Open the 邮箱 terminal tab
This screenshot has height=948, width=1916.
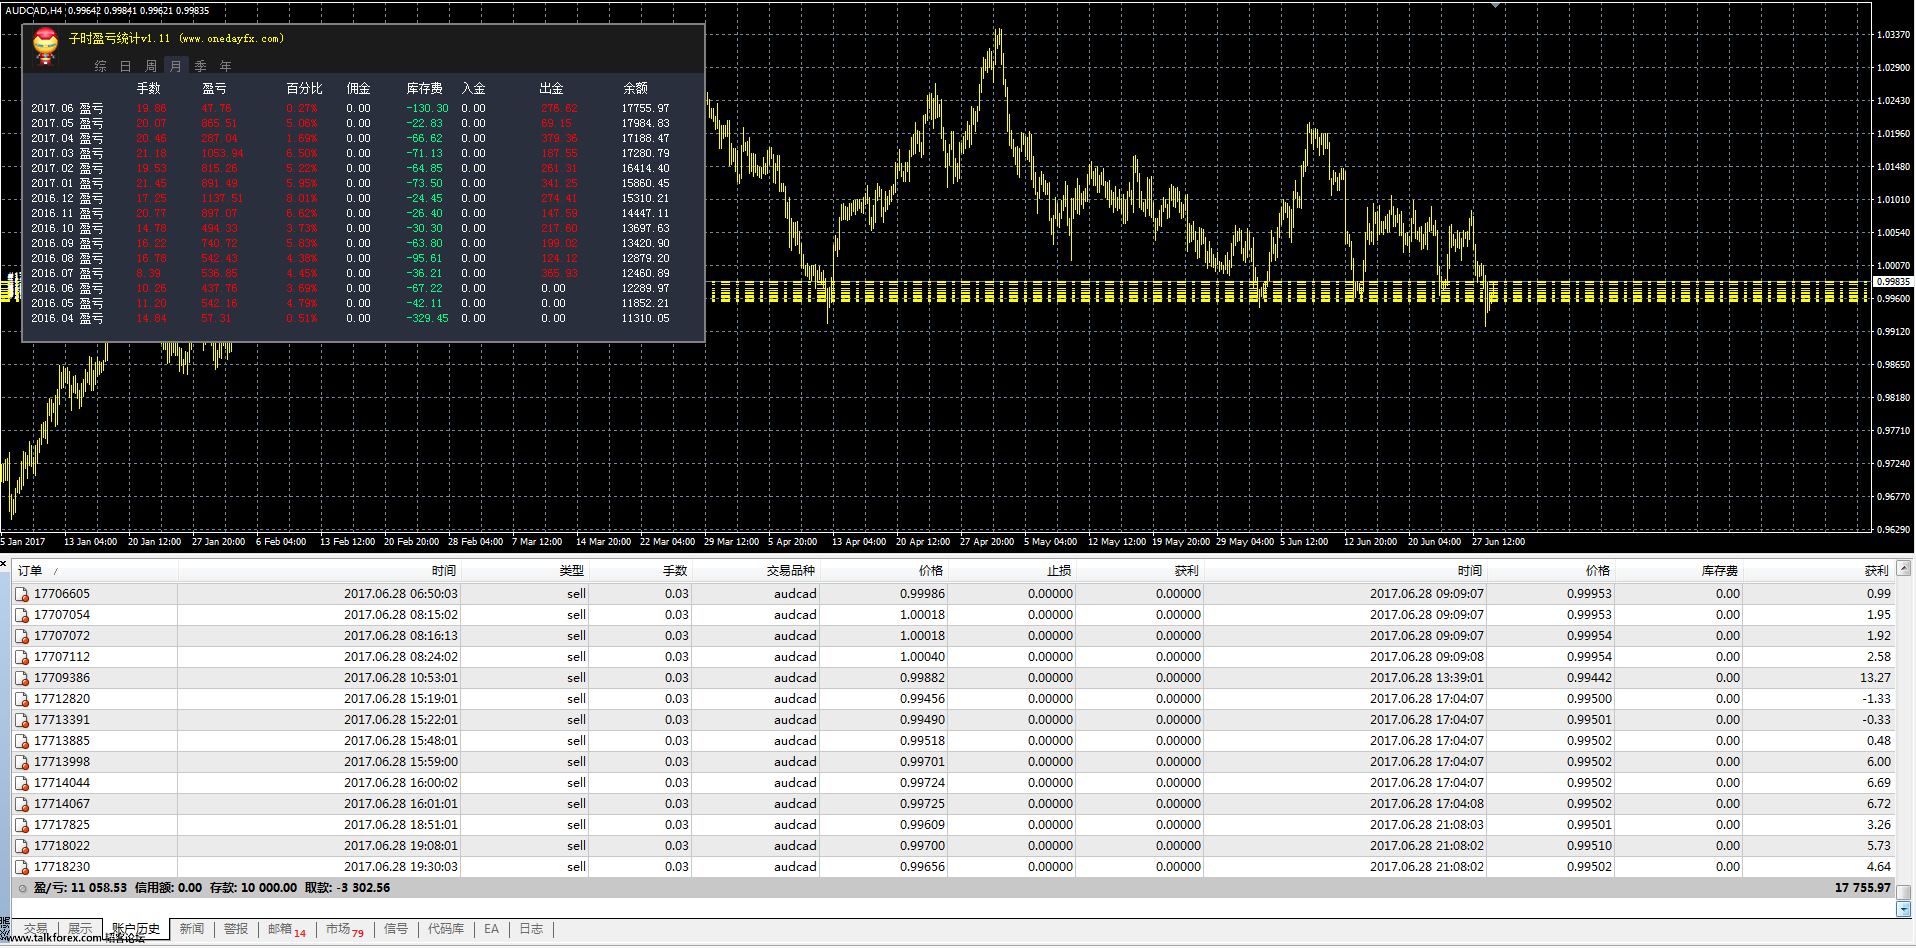(286, 929)
